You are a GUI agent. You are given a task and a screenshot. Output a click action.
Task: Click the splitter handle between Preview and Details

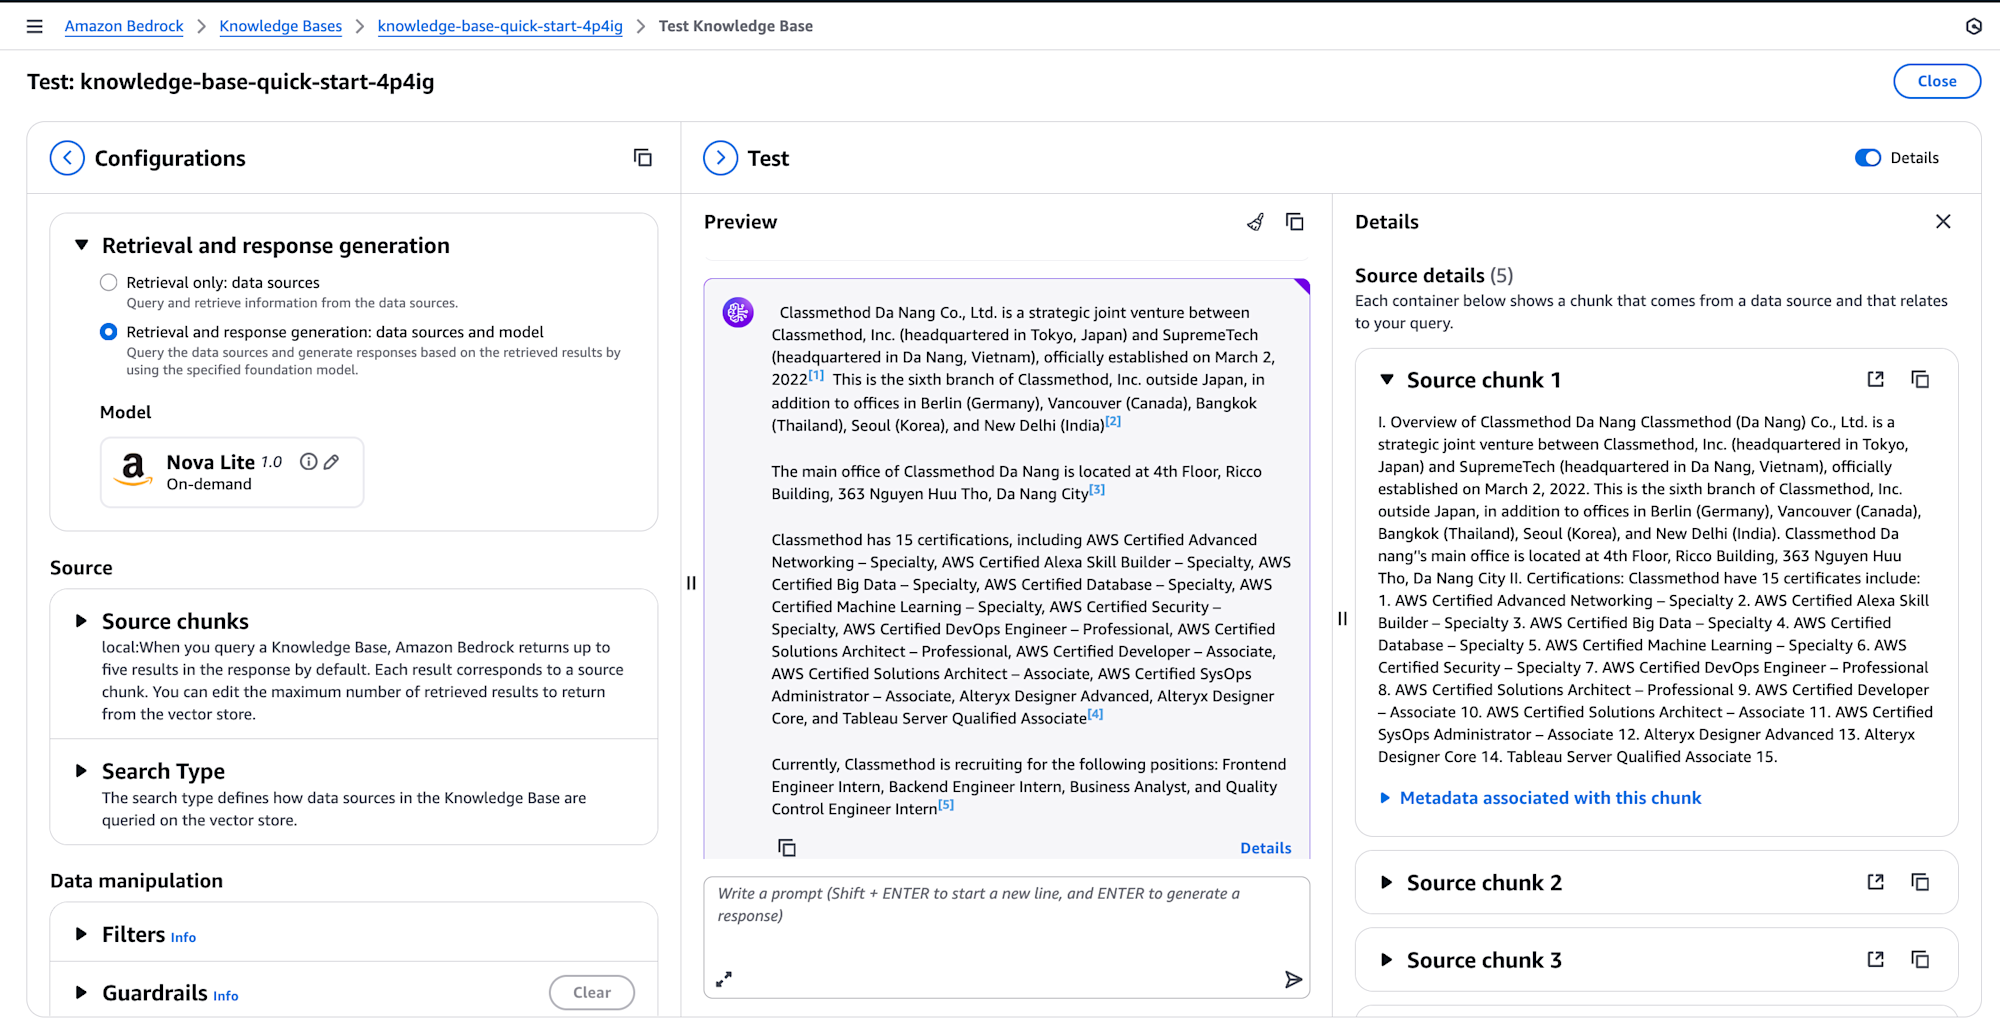(1342, 619)
